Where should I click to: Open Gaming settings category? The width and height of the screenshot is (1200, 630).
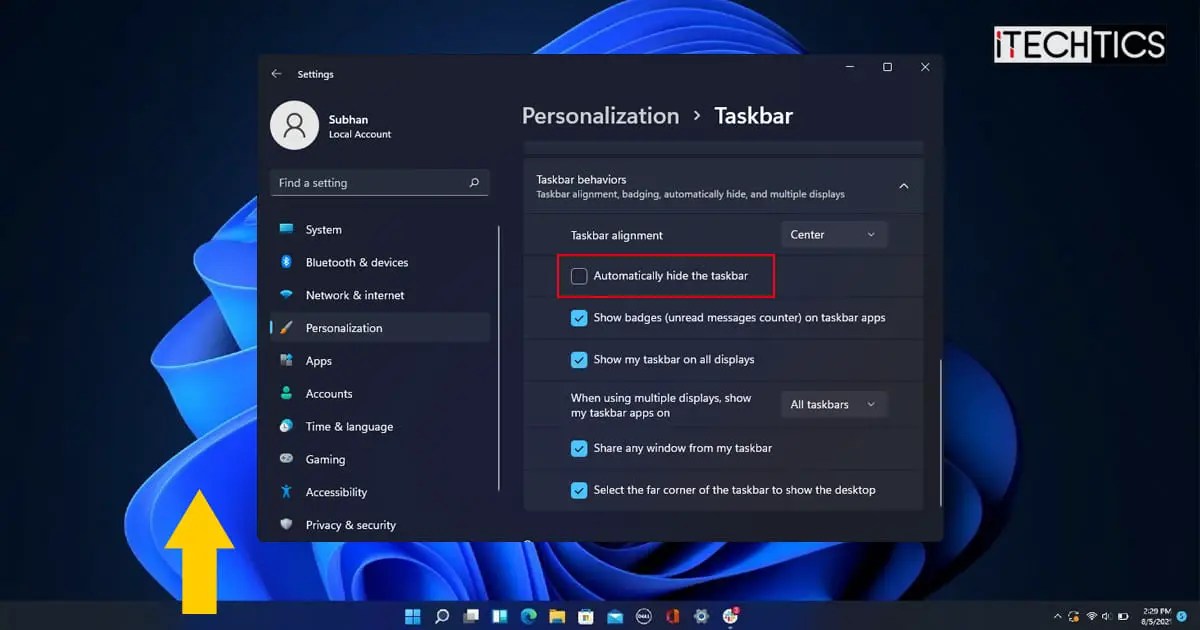[x=380, y=459]
